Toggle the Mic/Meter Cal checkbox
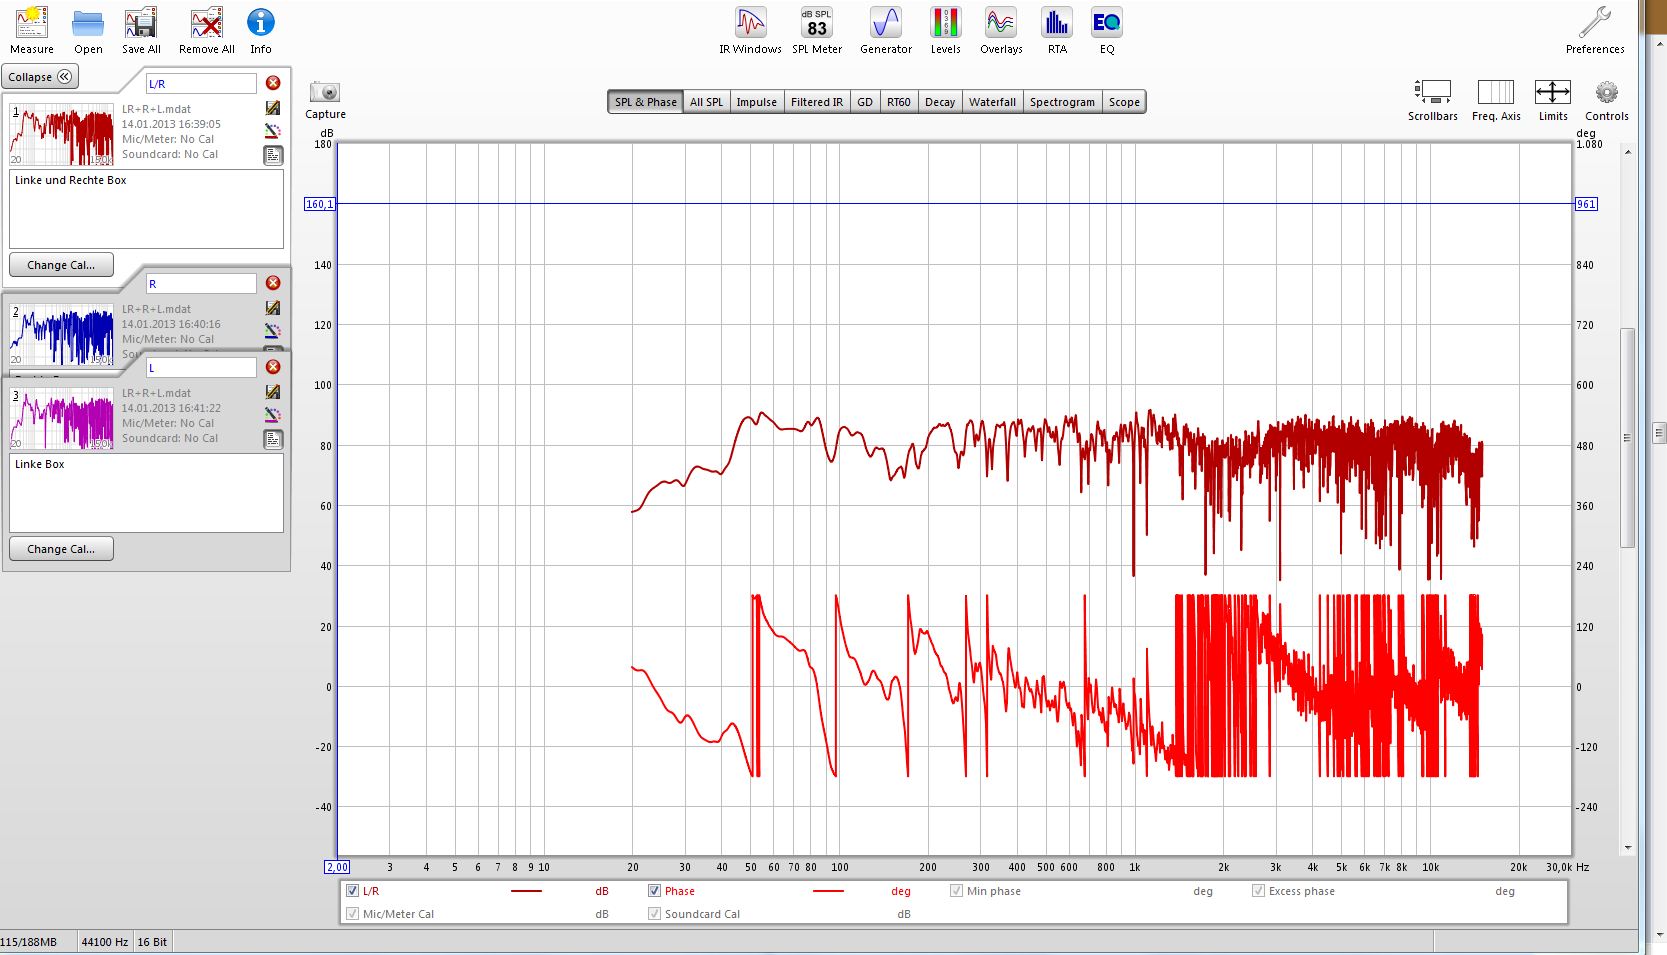The image size is (1667, 955). 352,913
